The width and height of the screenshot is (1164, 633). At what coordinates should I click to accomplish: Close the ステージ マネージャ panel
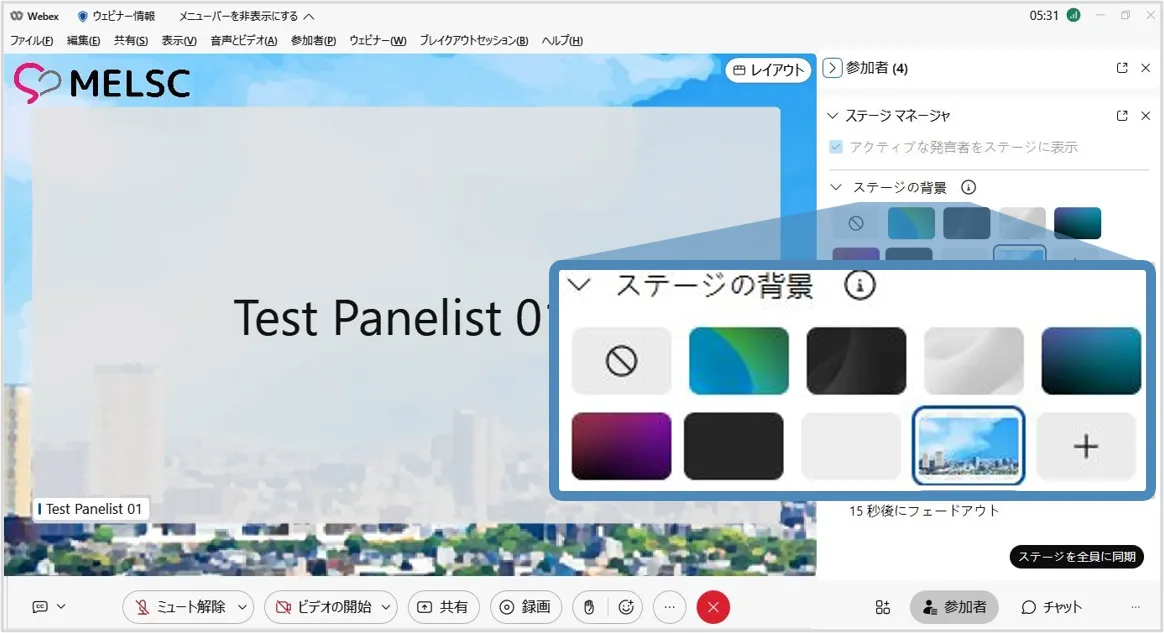[1146, 116]
